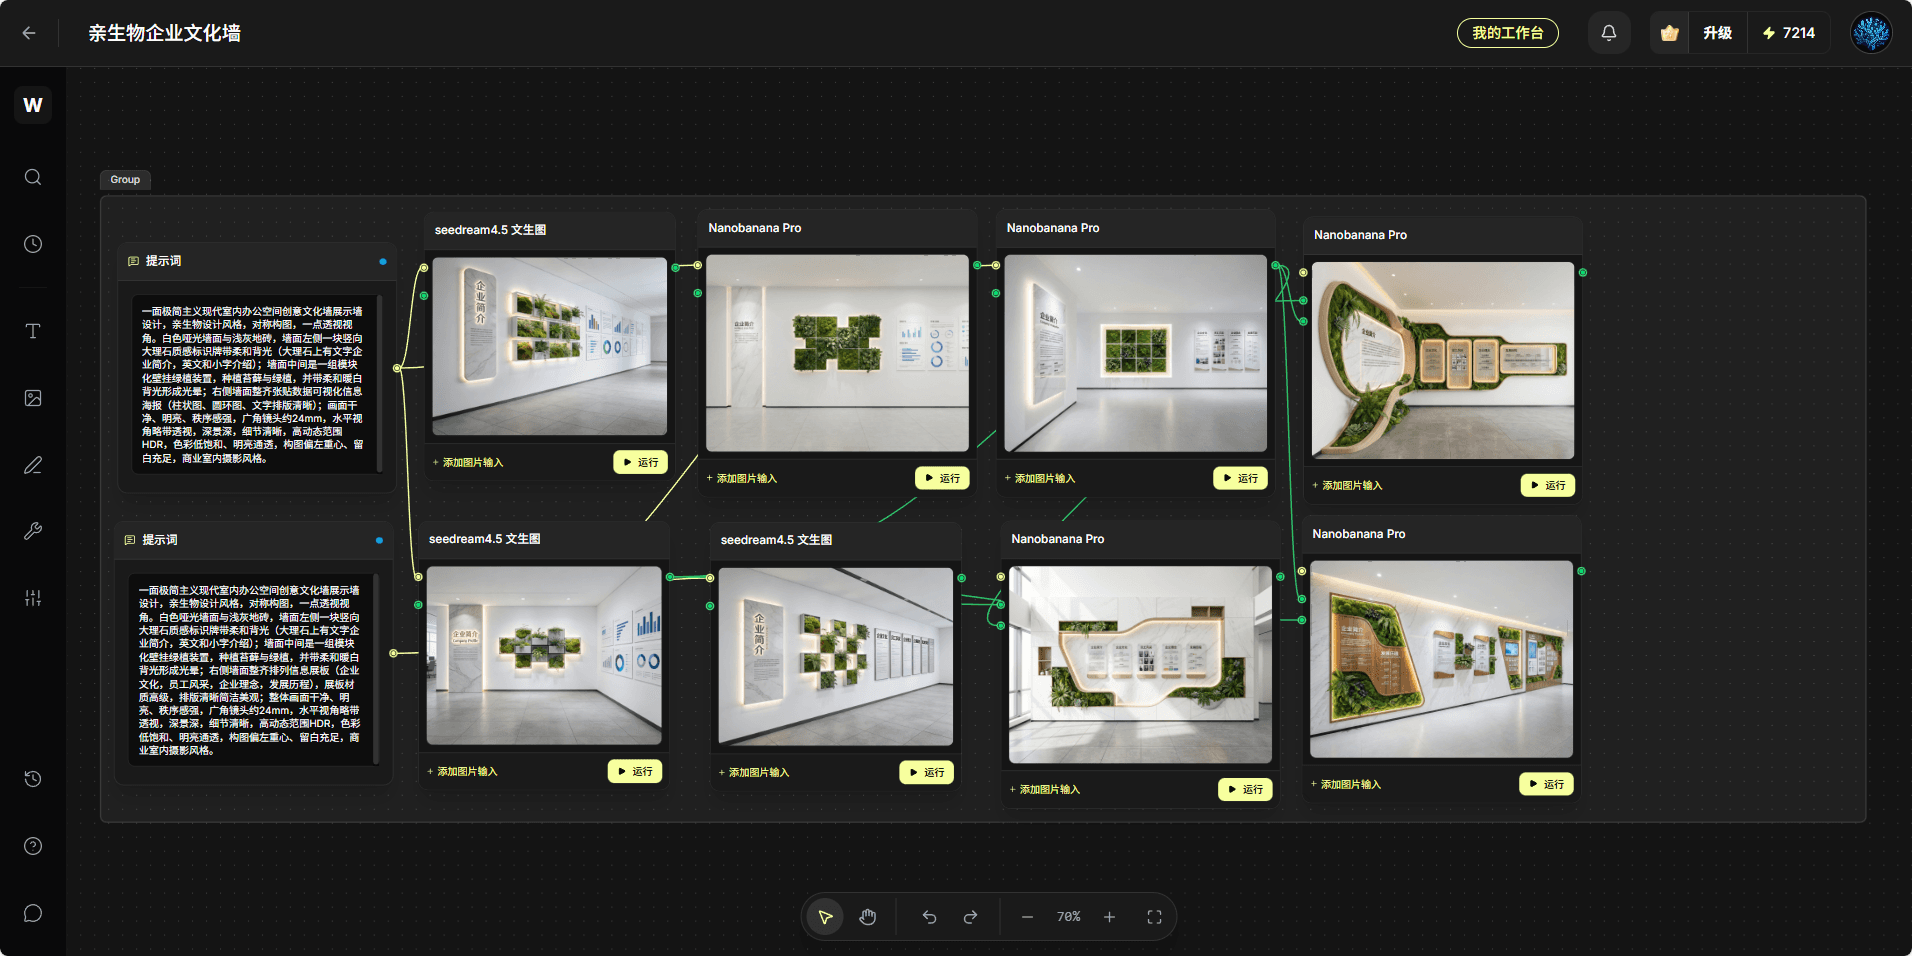
Task: Switch to the hand pan tool
Action: 867,917
